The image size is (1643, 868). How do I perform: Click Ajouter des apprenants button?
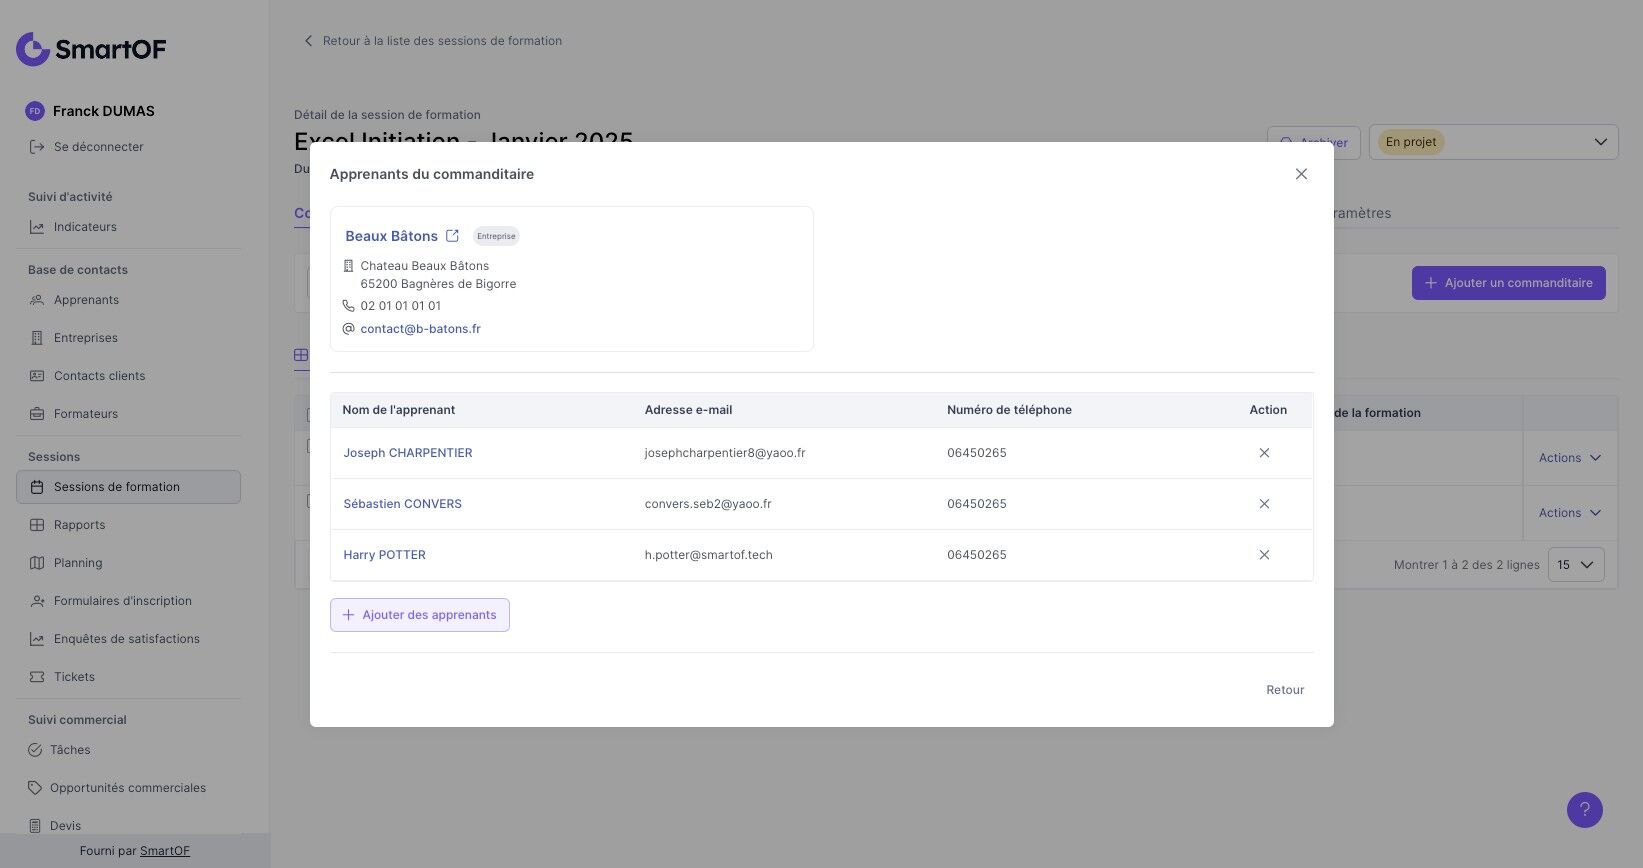pyautogui.click(x=419, y=615)
